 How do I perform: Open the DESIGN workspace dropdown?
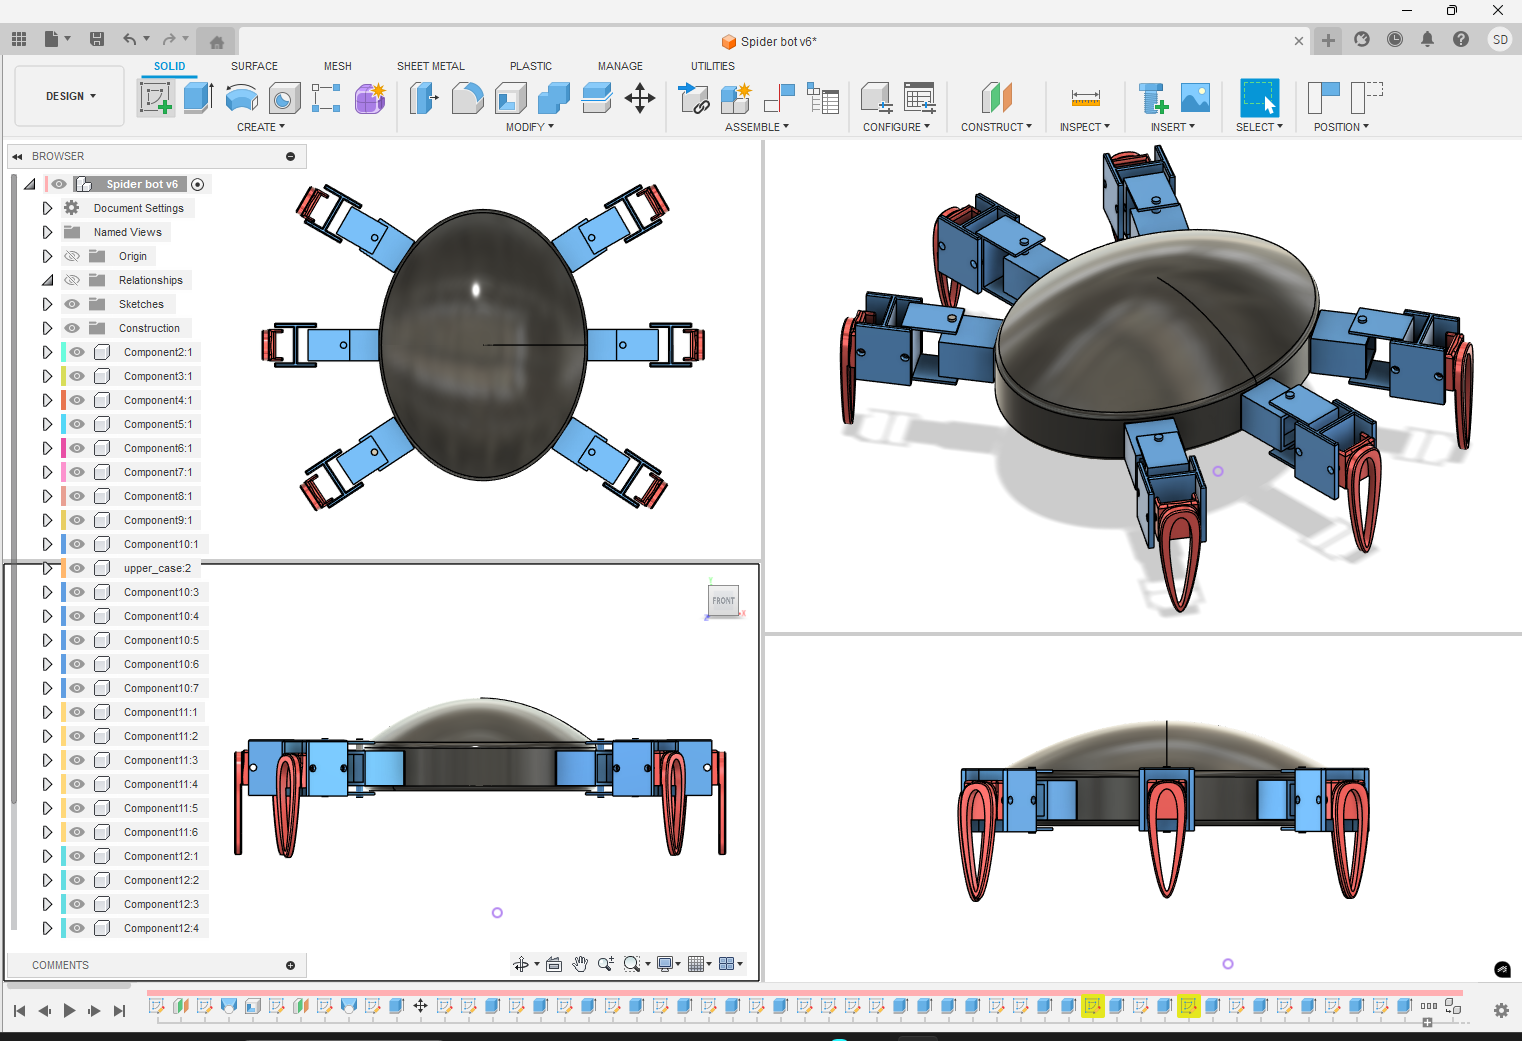70,96
